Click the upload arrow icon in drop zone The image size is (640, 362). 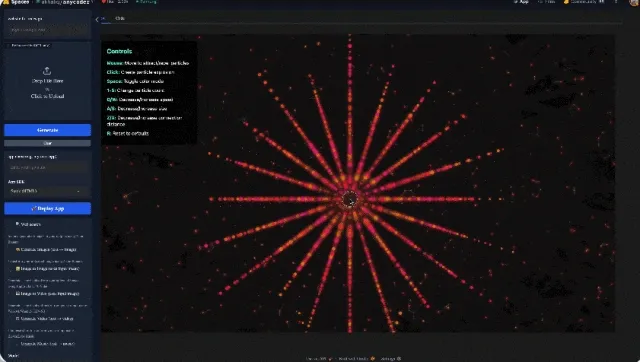coord(47,71)
